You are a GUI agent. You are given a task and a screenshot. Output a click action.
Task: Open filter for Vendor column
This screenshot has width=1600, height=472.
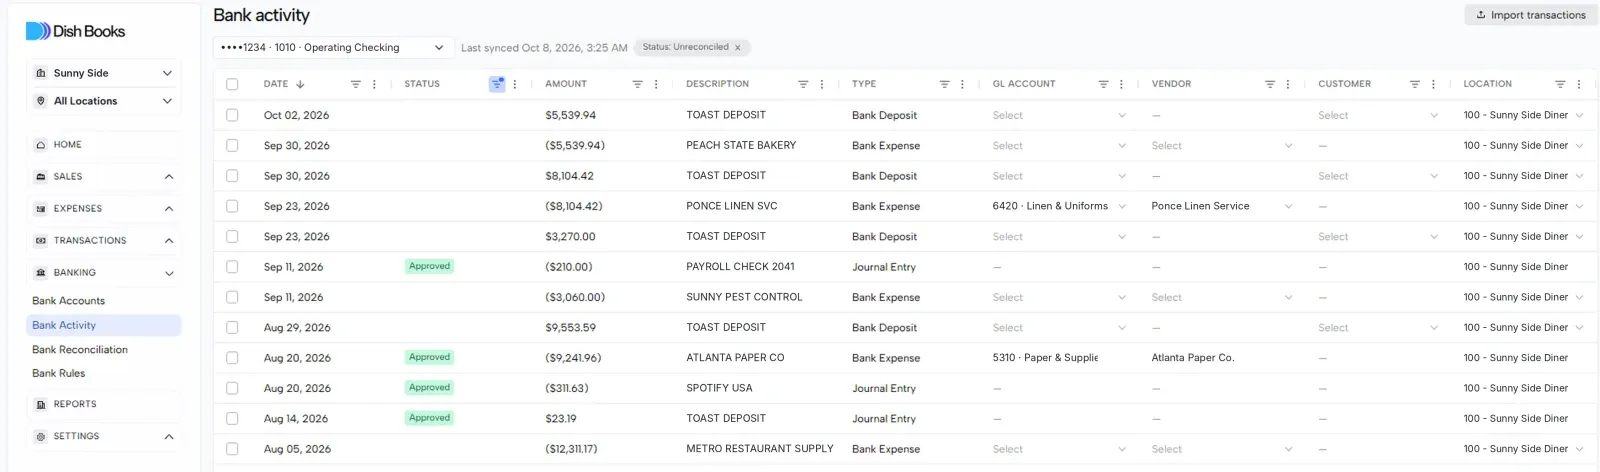(x=1269, y=84)
